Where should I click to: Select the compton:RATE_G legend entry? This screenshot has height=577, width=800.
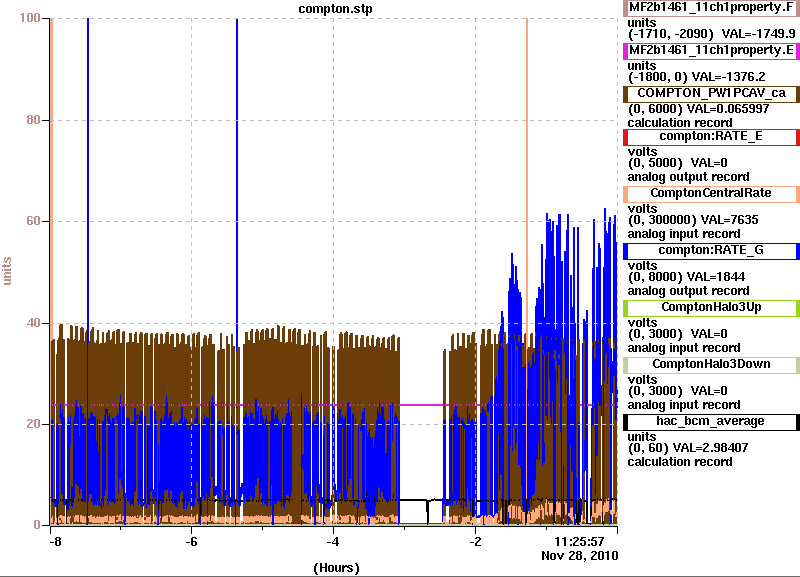[x=711, y=250]
